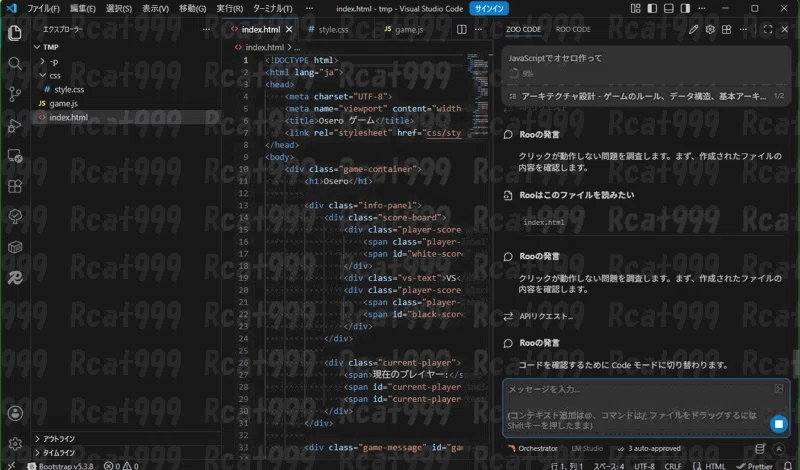Open index.html file reference in chat
This screenshot has height=470, width=800.
point(544,222)
